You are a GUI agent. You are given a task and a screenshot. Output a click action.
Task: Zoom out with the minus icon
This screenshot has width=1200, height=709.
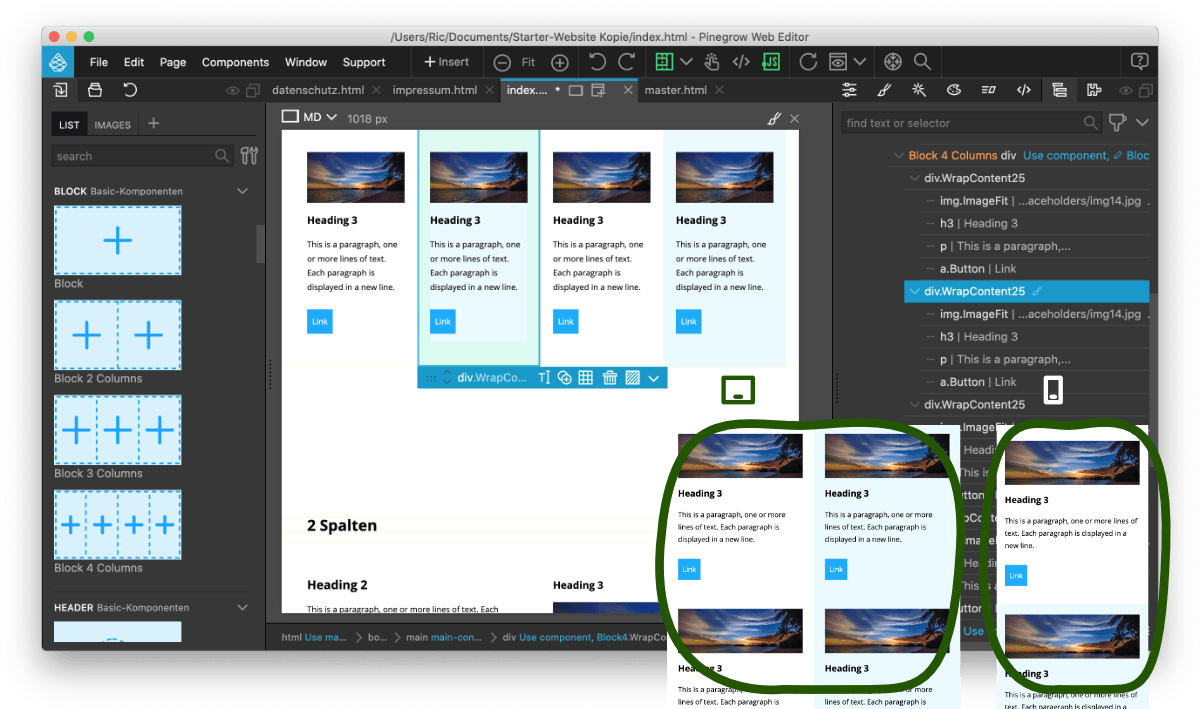(x=502, y=62)
